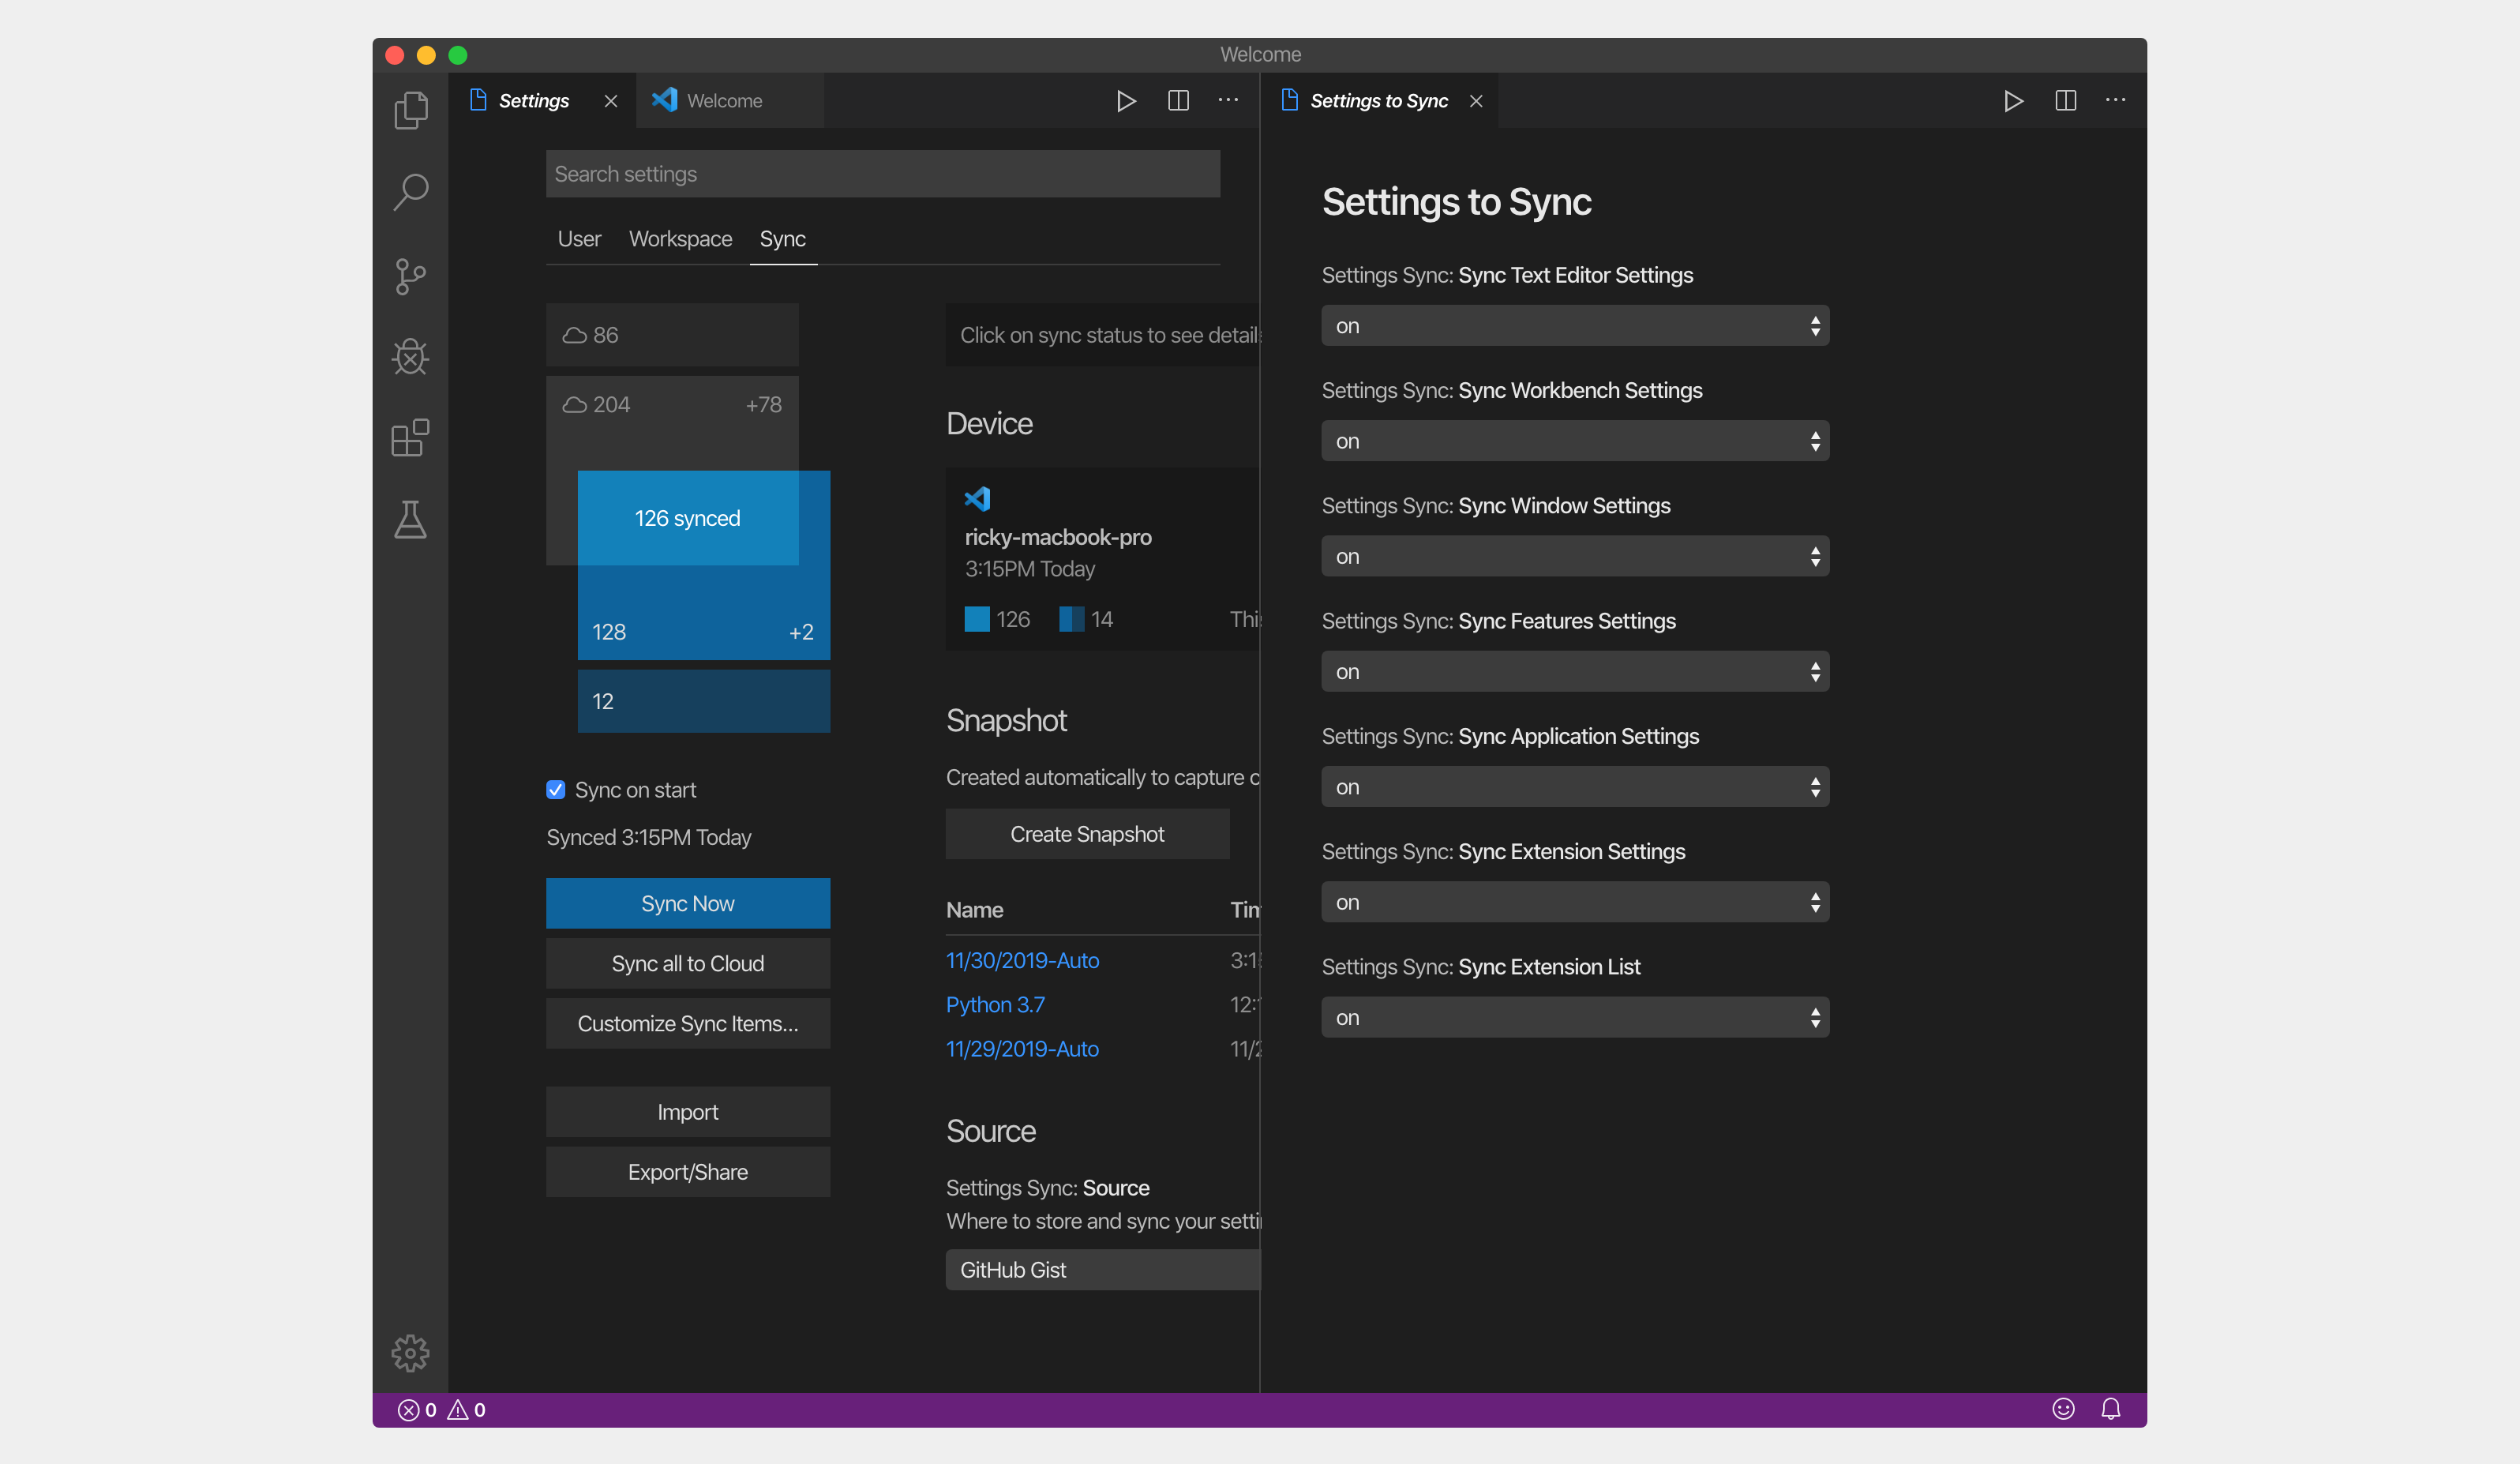Screen dimensions: 2520x1464
Task: Open More Actions in left editor group
Action: [1228, 101]
